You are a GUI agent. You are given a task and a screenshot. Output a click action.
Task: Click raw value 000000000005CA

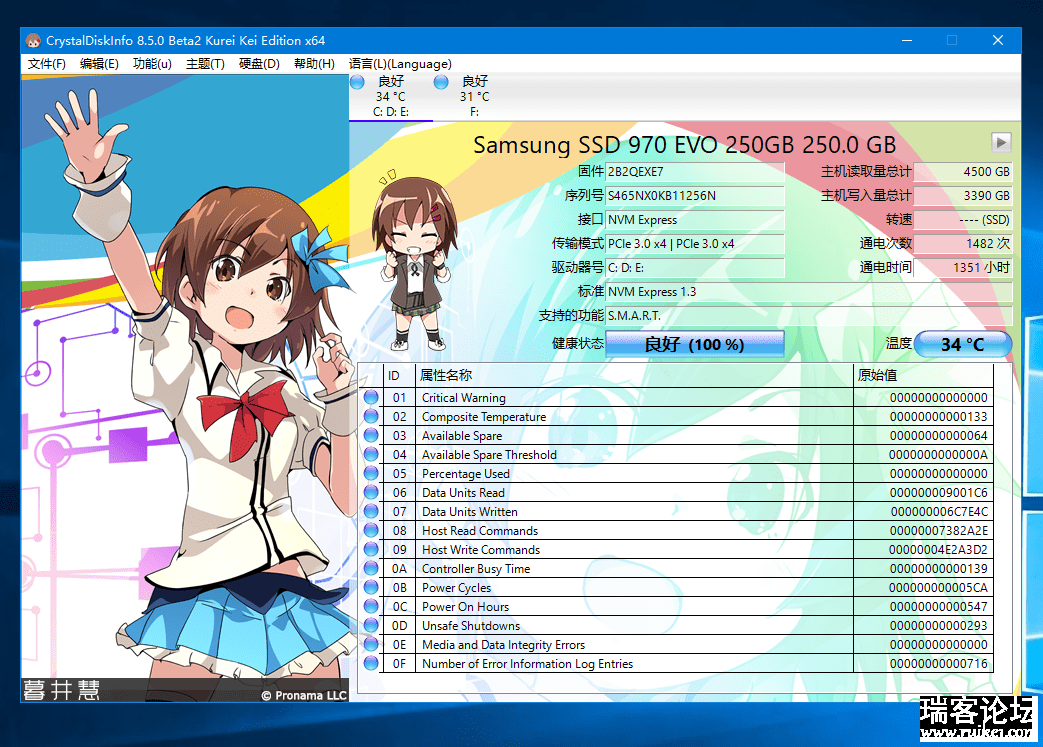[x=938, y=588]
